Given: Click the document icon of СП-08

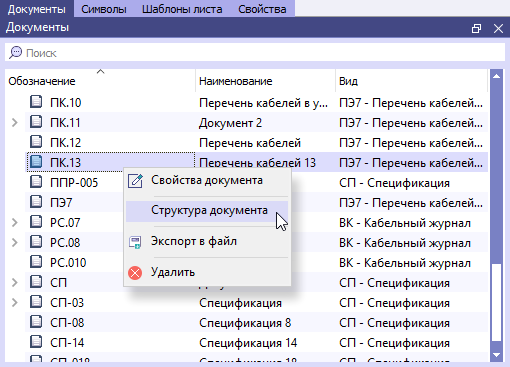Looking at the screenshot, I should pos(36,322).
